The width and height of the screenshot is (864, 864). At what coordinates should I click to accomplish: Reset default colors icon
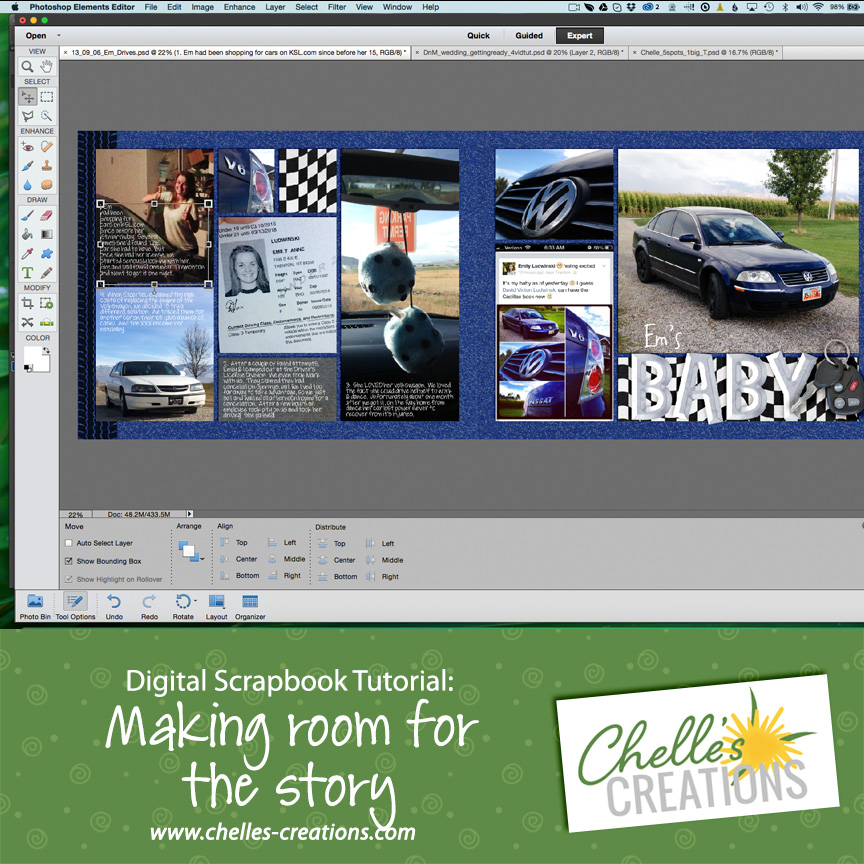pyautogui.click(x=27, y=368)
